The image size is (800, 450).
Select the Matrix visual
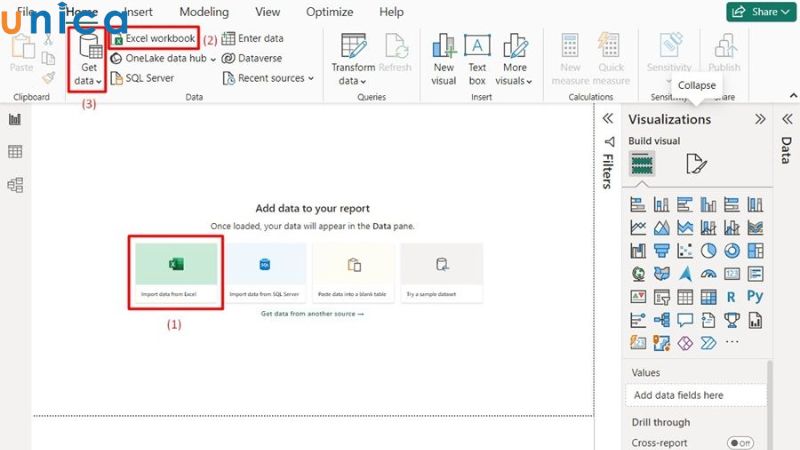(708, 297)
